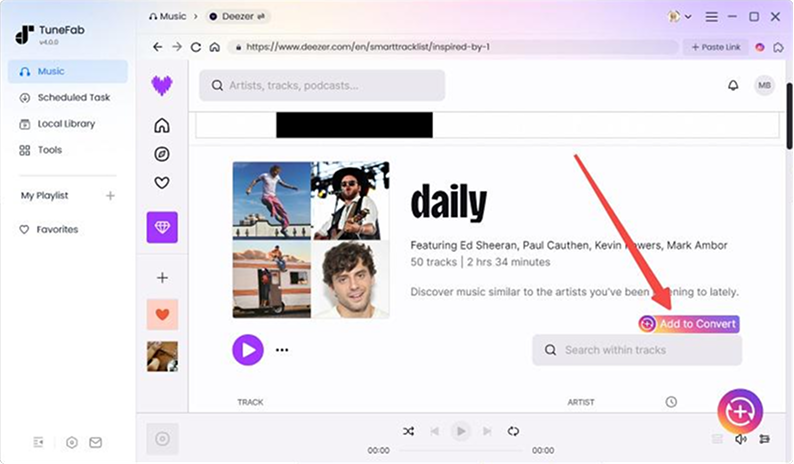Click the Add to Convert button
Viewport: 794px width, 464px height.
[x=689, y=324]
